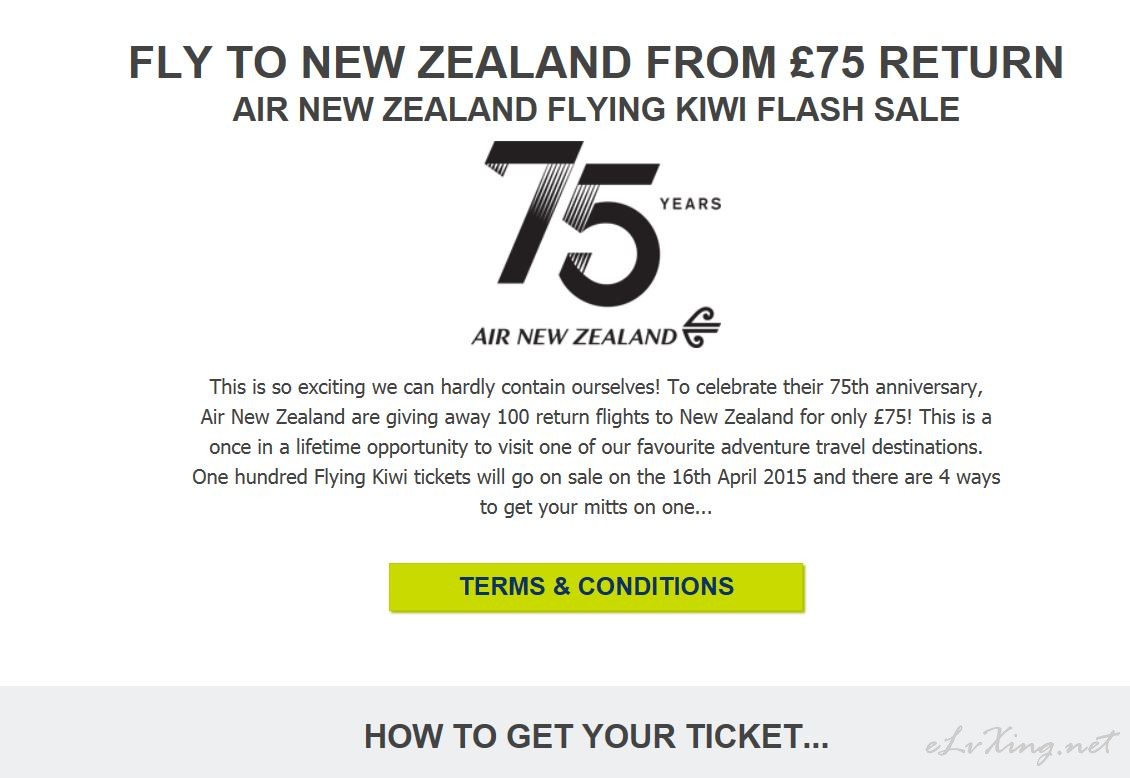Click 'to get your mitts on one...' line
This screenshot has height=778, width=1130.
[596, 507]
